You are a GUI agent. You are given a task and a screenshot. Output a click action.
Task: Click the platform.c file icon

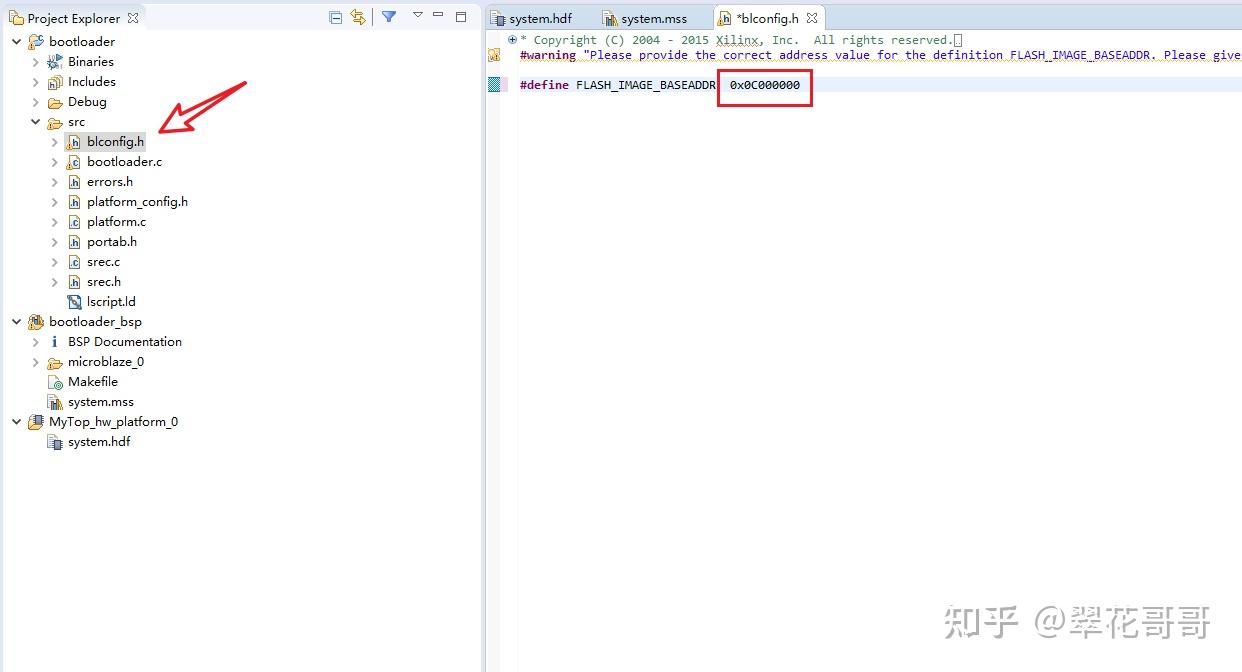(x=74, y=222)
